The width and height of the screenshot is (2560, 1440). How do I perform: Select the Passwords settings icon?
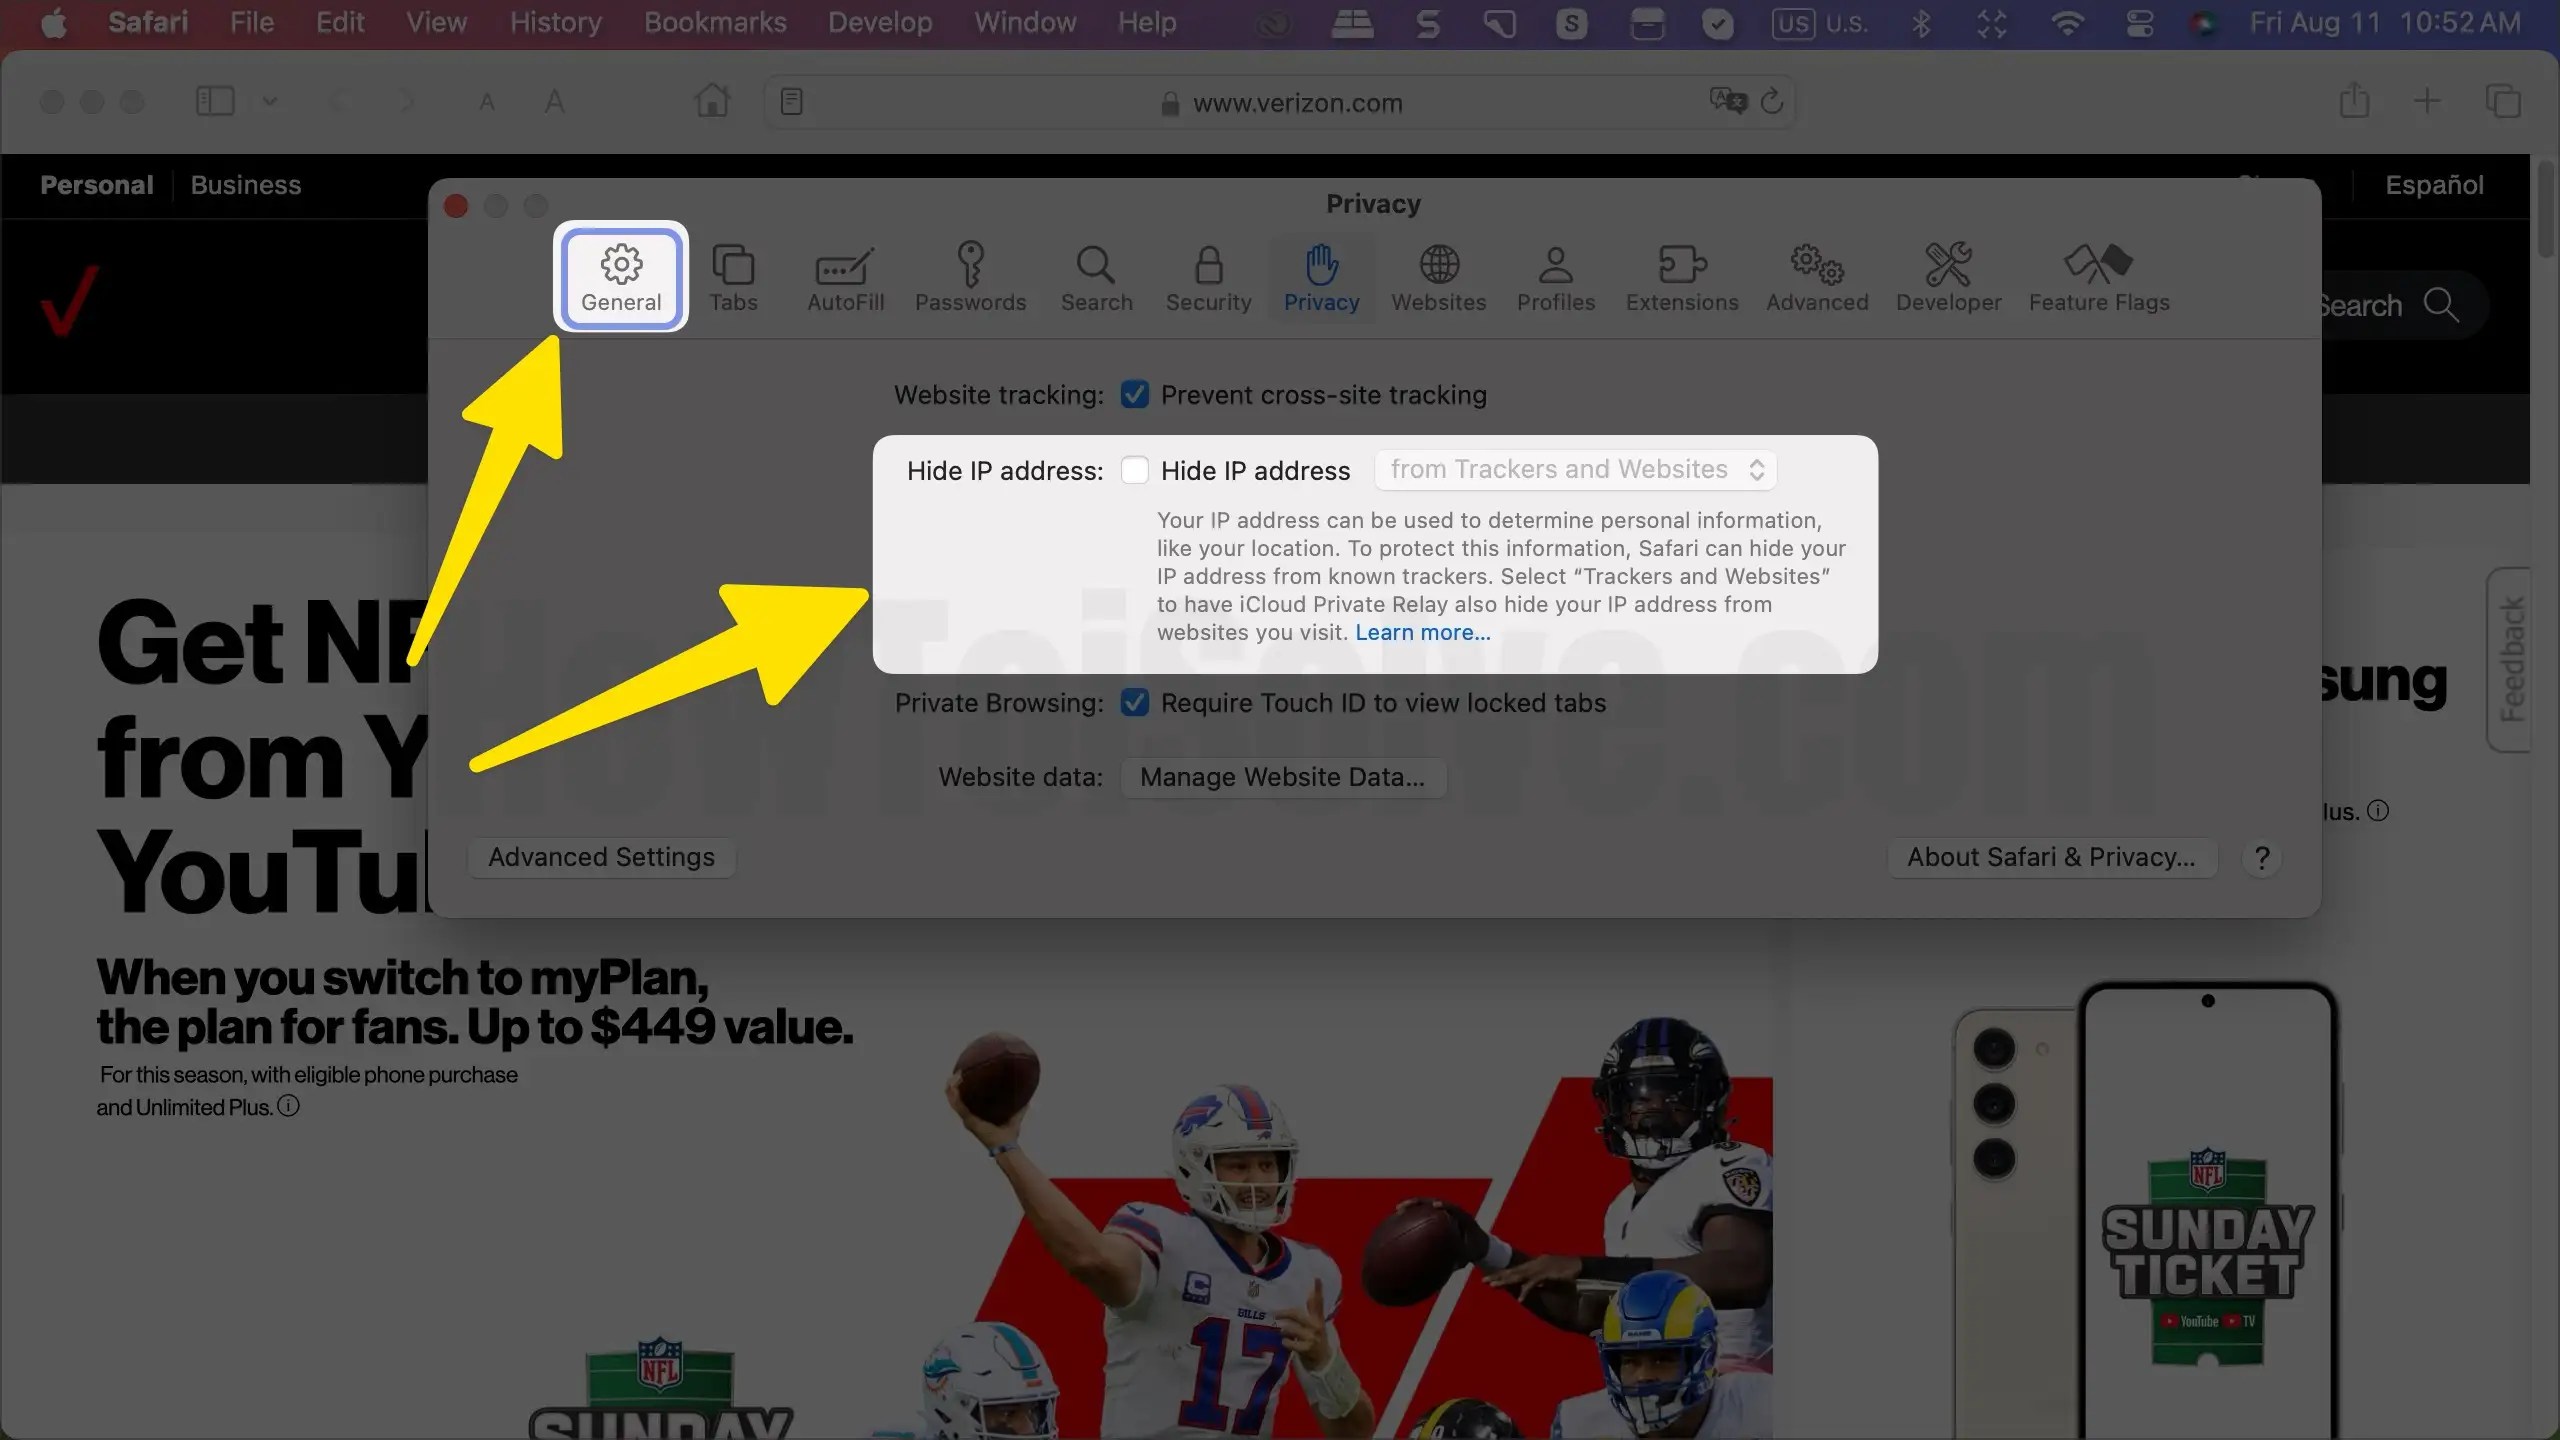970,278
